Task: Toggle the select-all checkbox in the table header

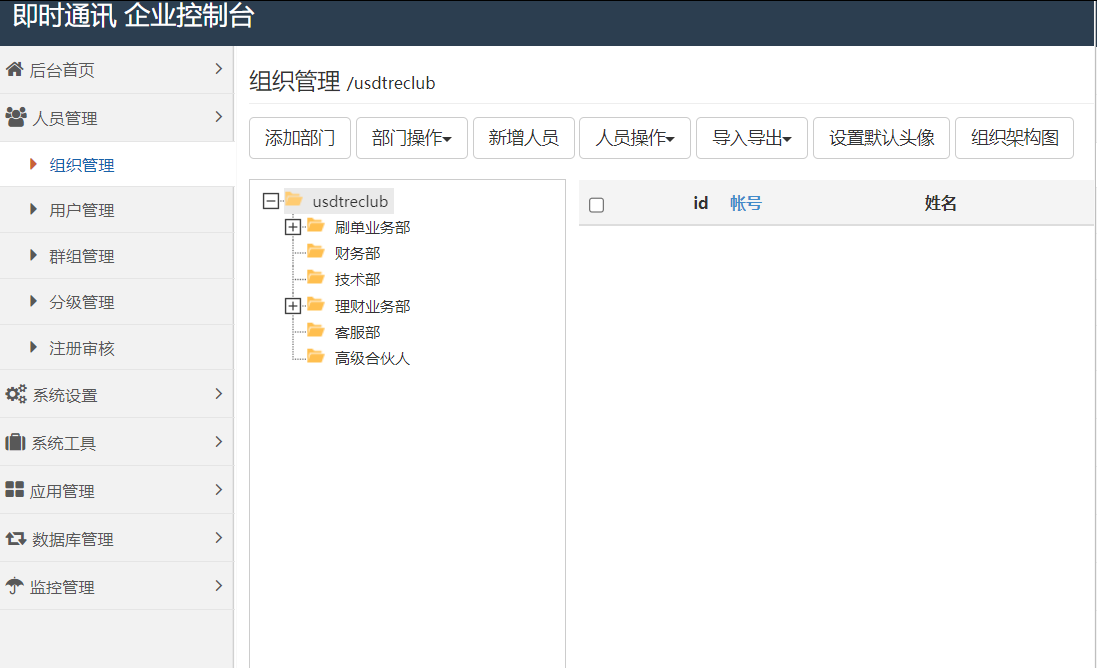Action: click(597, 204)
